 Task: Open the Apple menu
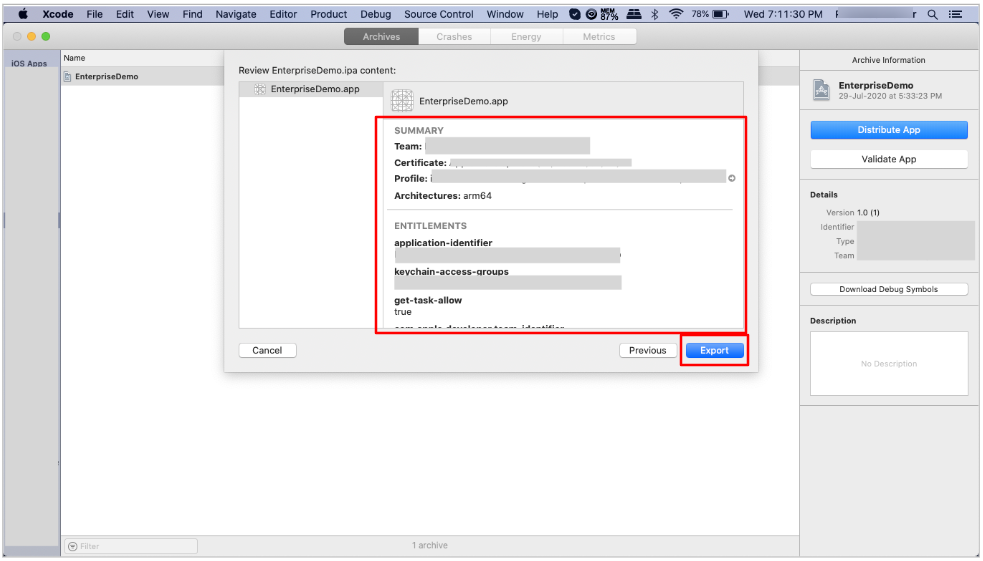click(23, 14)
